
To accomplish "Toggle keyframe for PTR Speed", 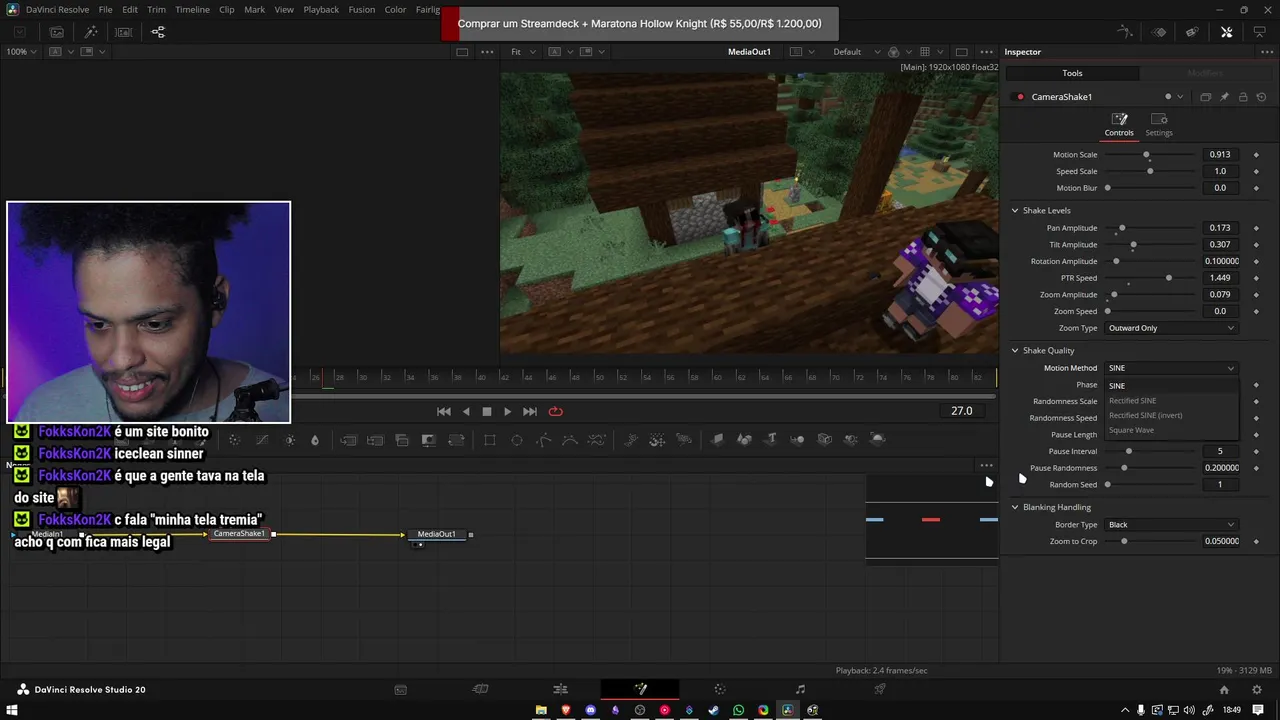I will [x=1256, y=278].
